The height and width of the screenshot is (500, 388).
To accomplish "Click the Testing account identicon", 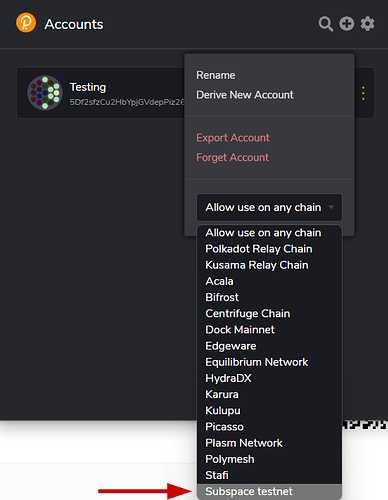I will pyautogui.click(x=45, y=93).
